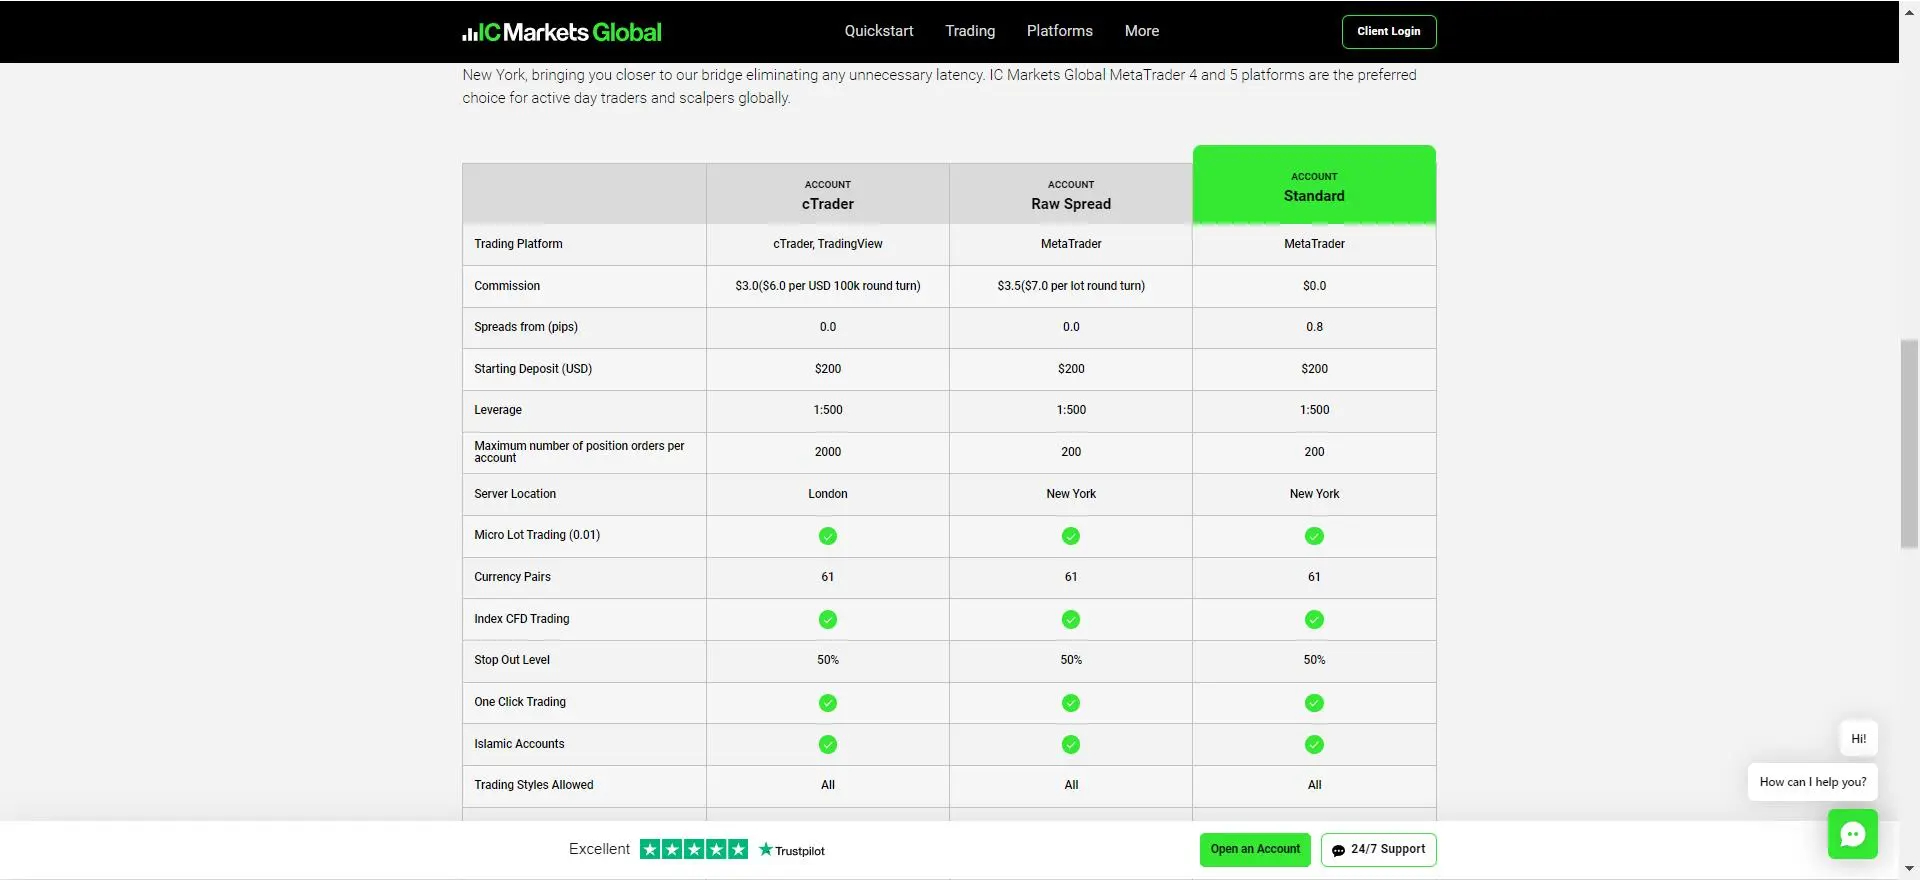Click '$3.5($7.0 per lot round turn)' cell
Screen dimensions: 1920x880
[1071, 286]
